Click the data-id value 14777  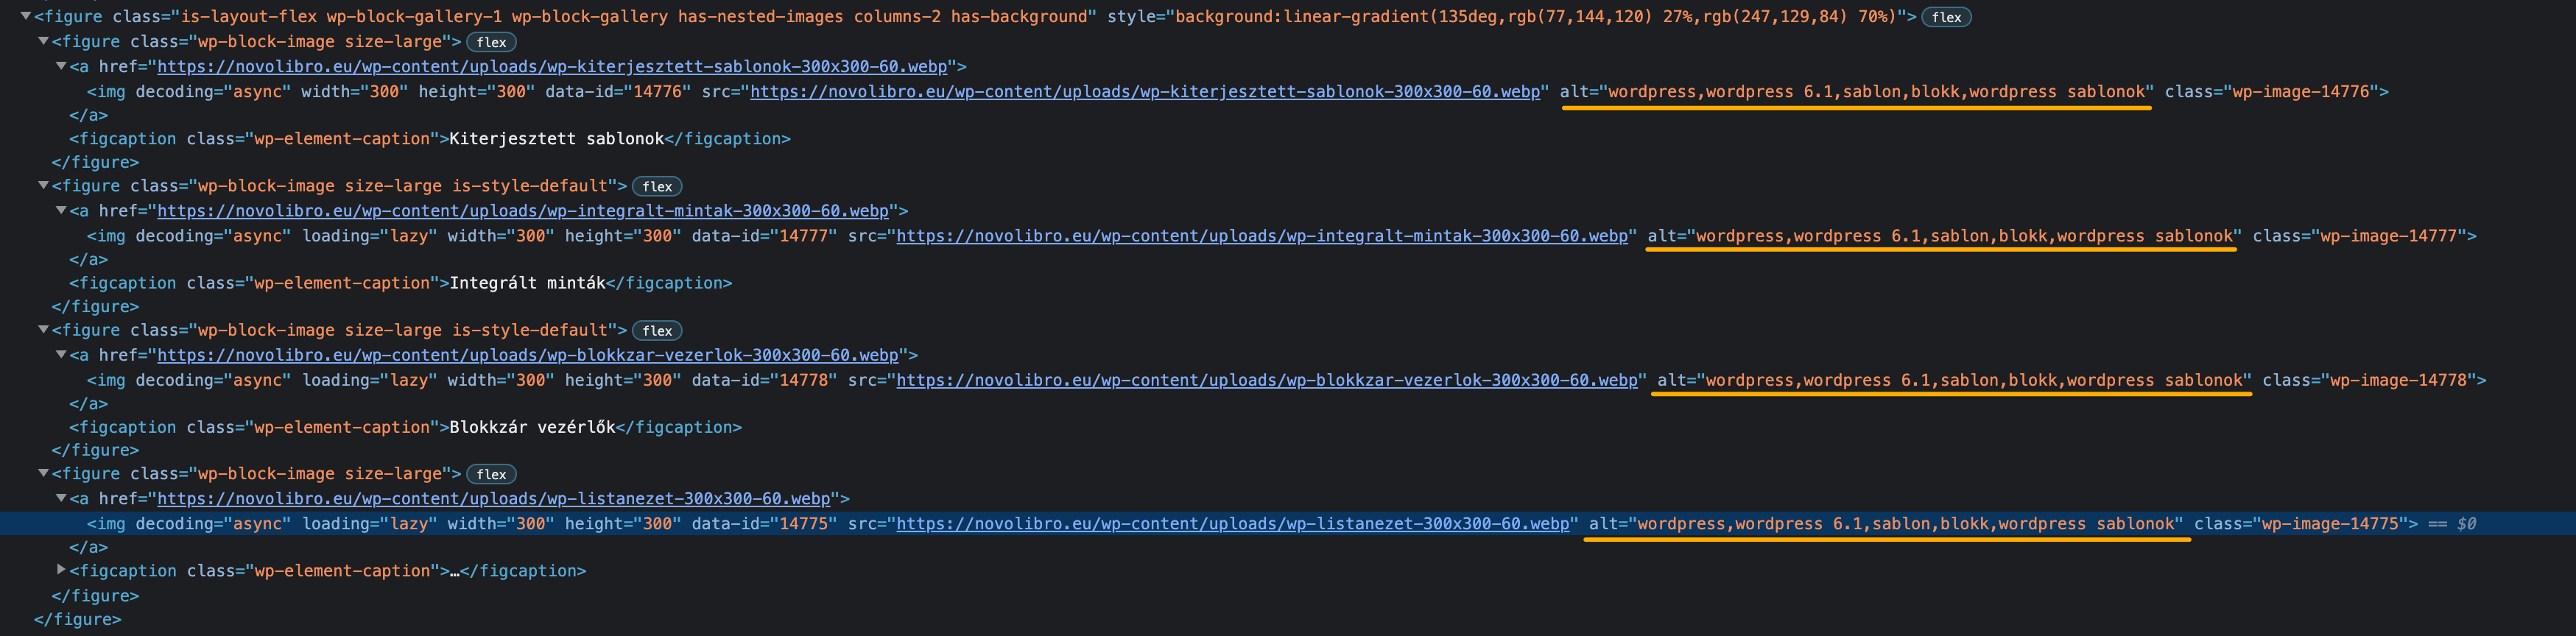pos(804,235)
